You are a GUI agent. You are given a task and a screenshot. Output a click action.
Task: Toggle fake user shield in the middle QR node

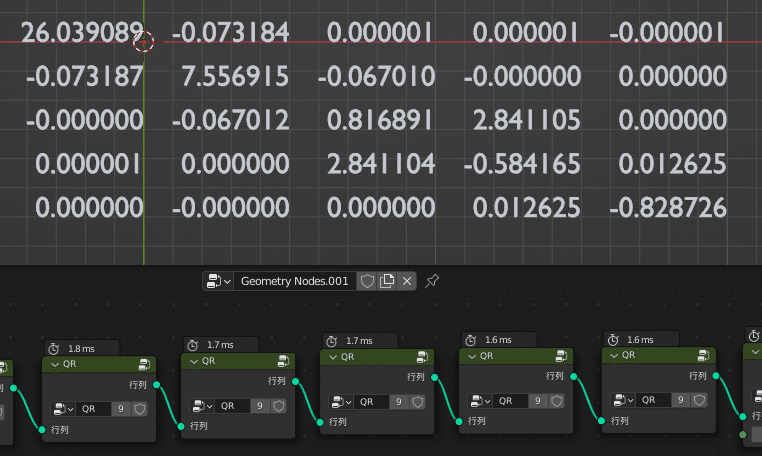tap(417, 402)
